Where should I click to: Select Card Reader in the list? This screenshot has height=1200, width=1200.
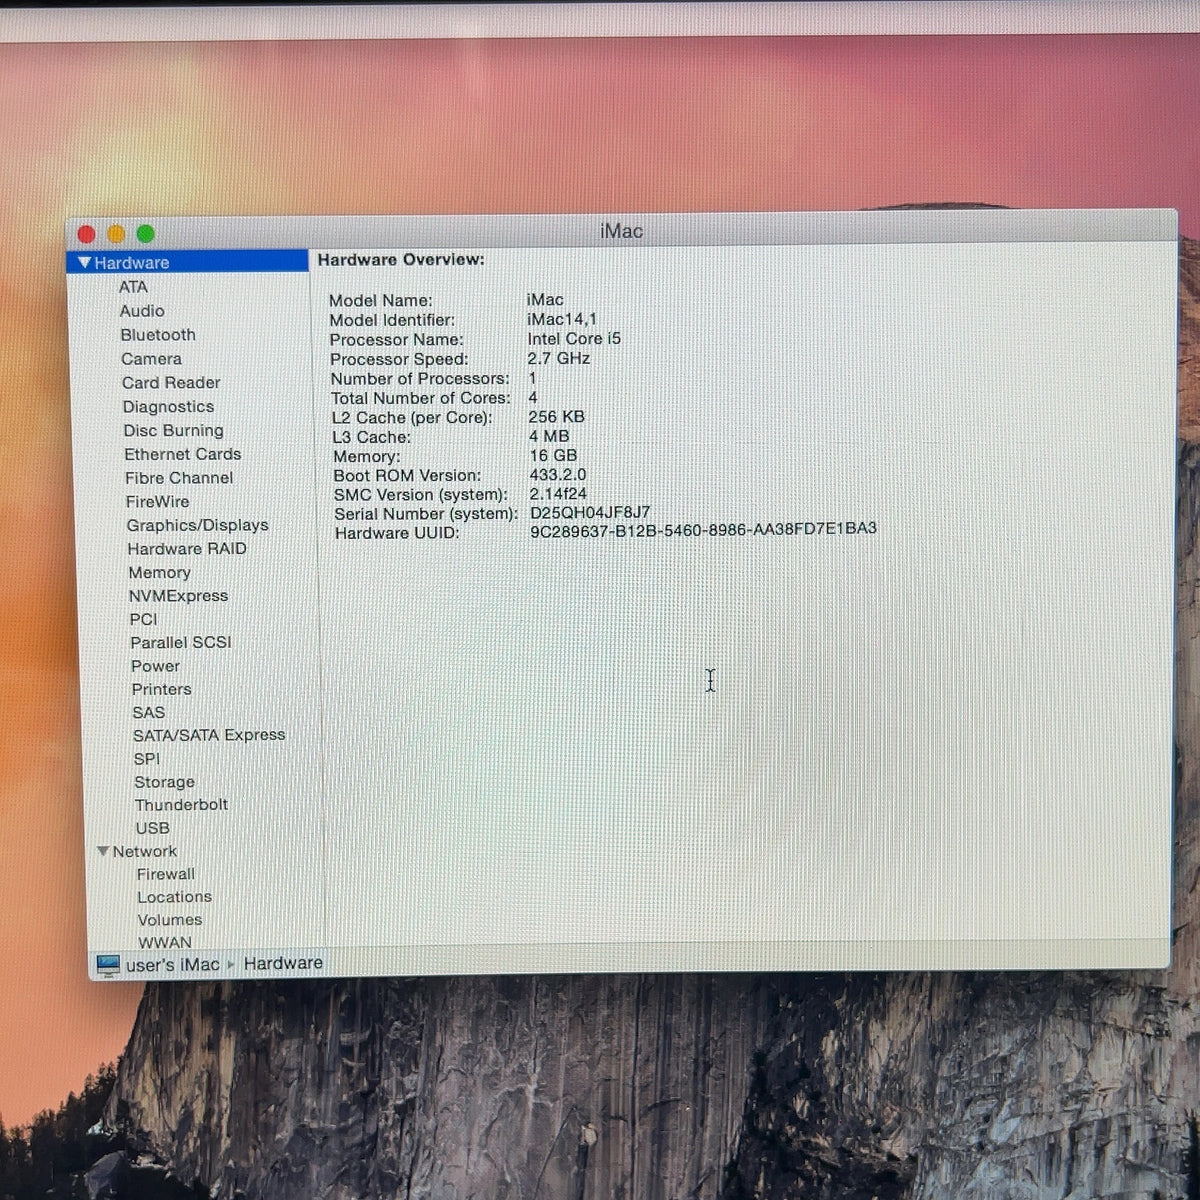(x=171, y=383)
